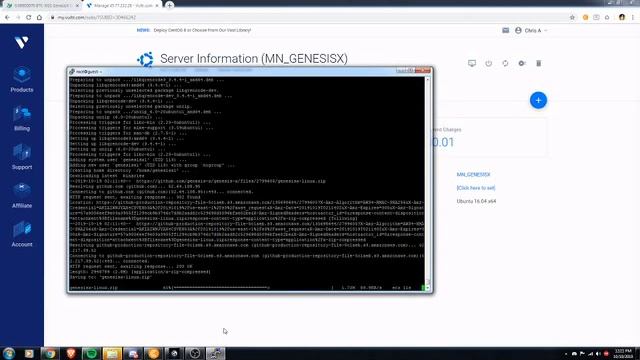Click the browser home icon
Image resolution: width=640 pixels, height=360 pixels.
click(39, 18)
